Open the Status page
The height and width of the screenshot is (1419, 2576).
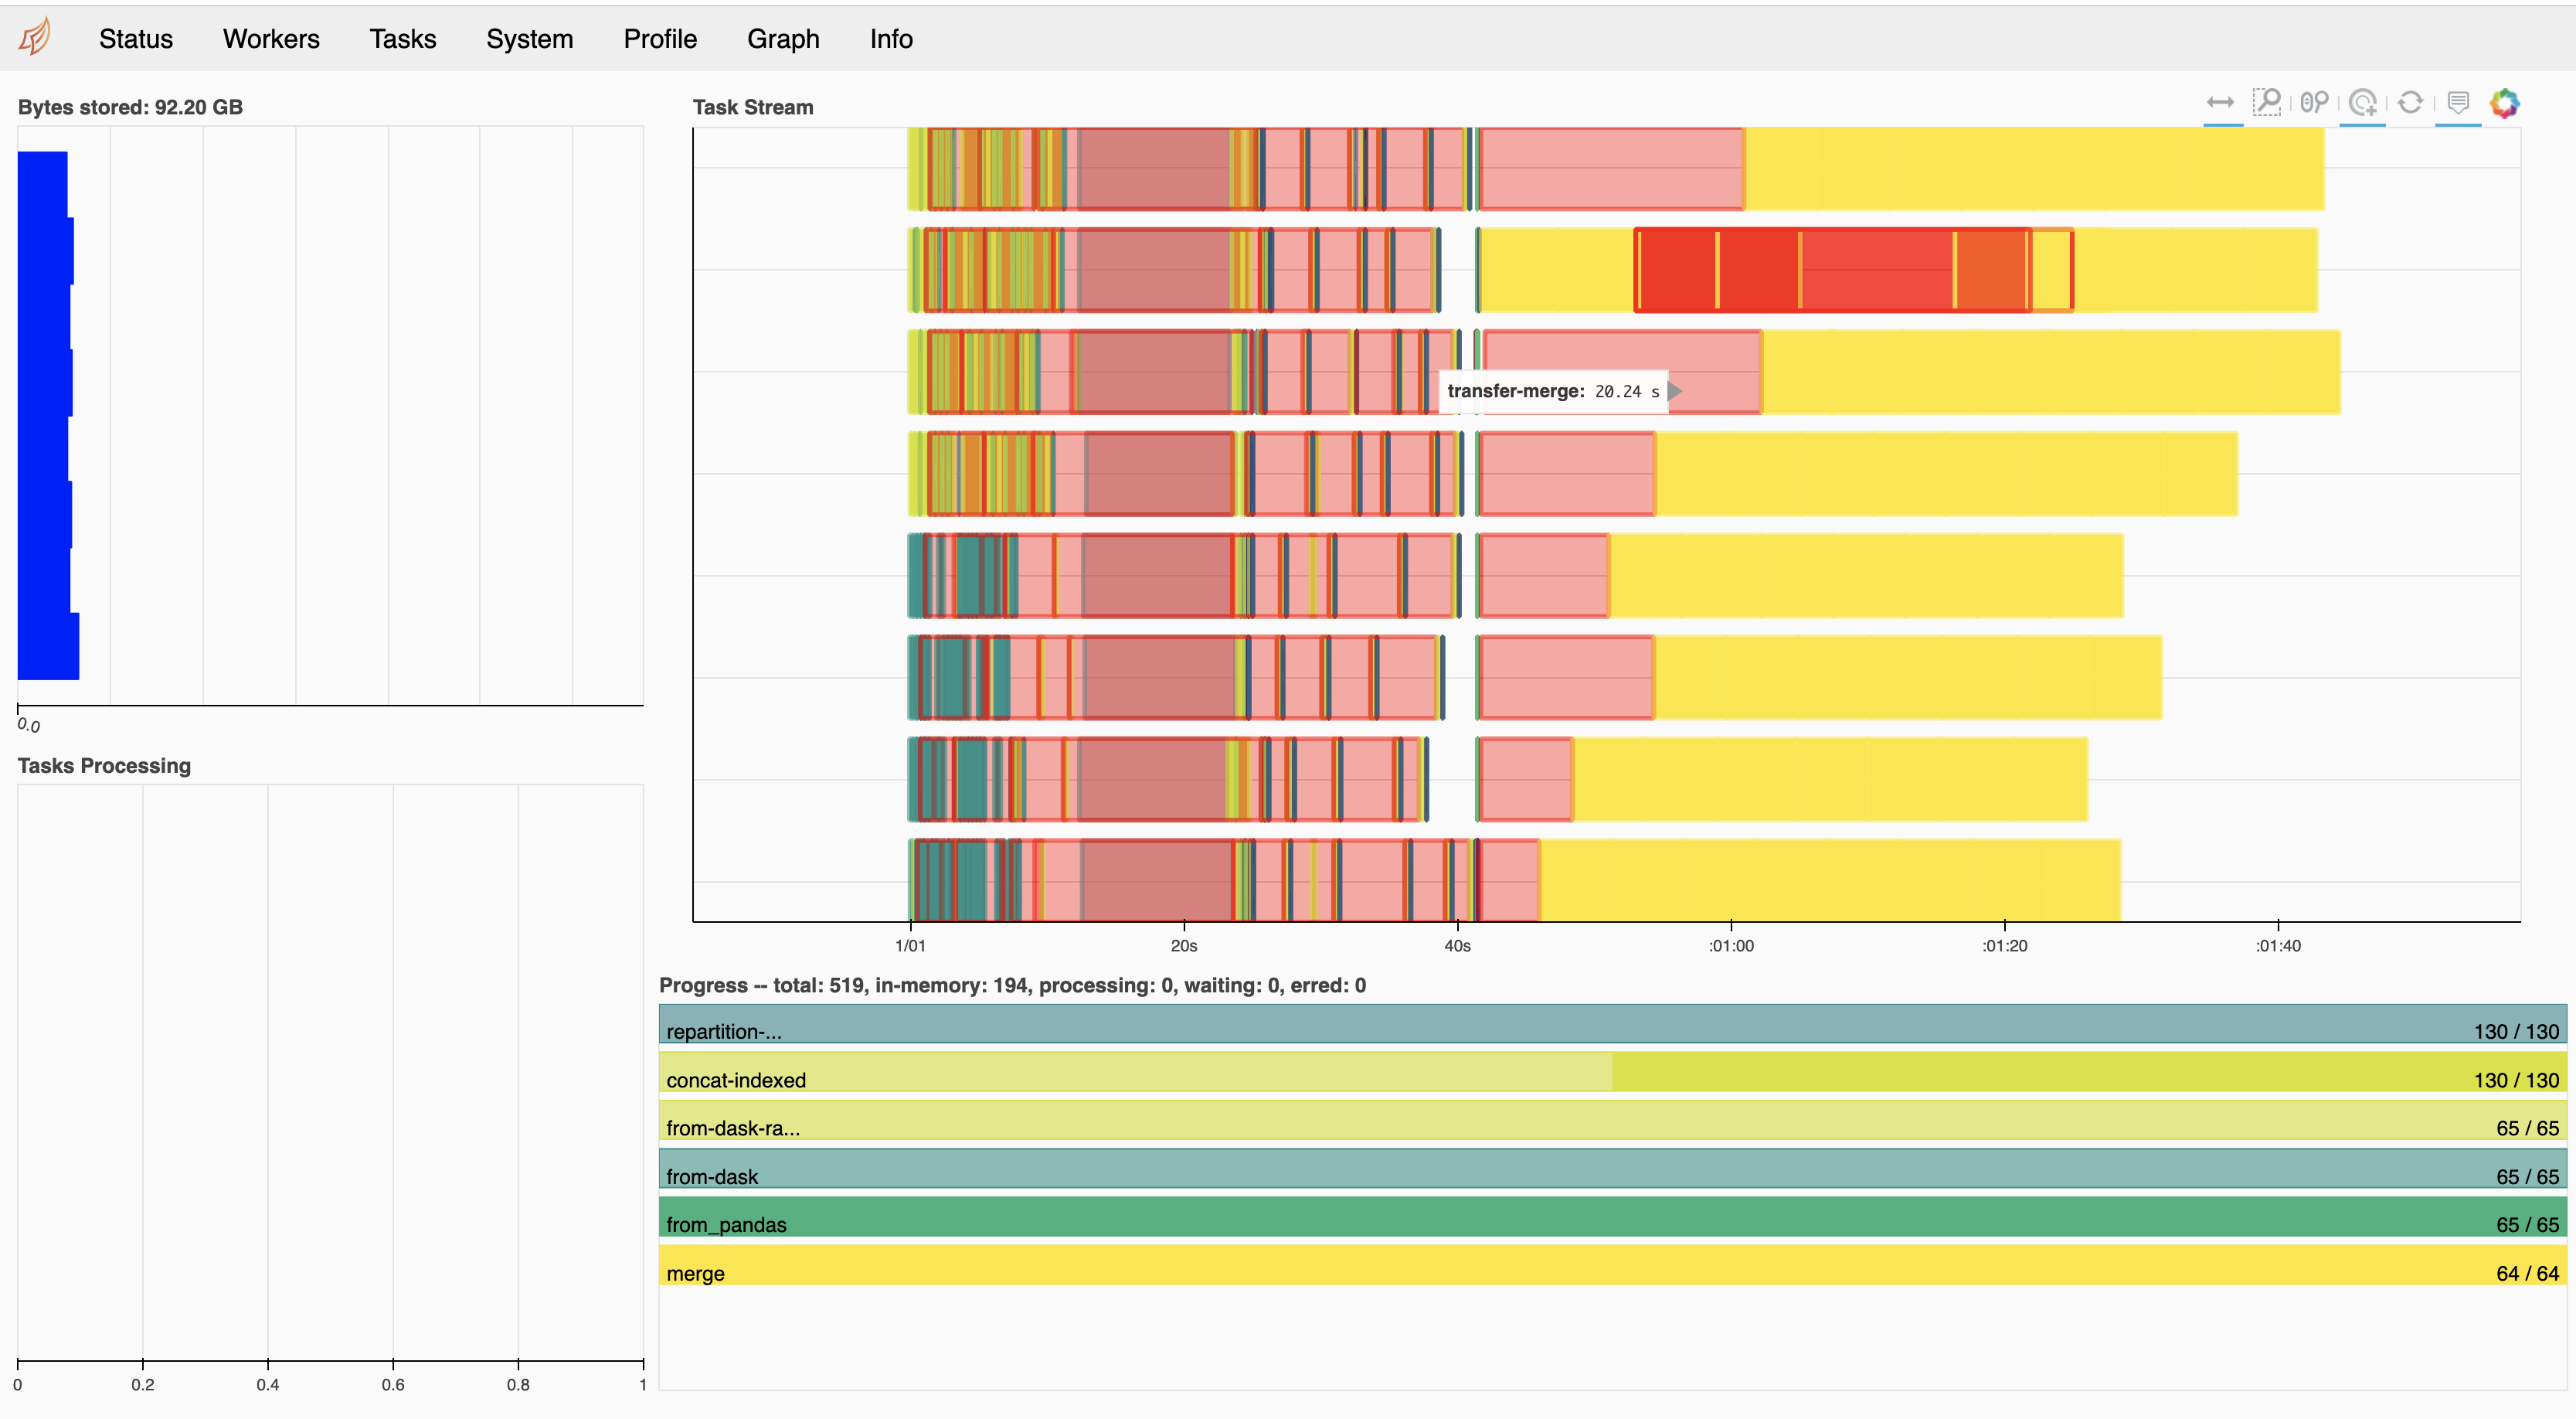[x=135, y=39]
